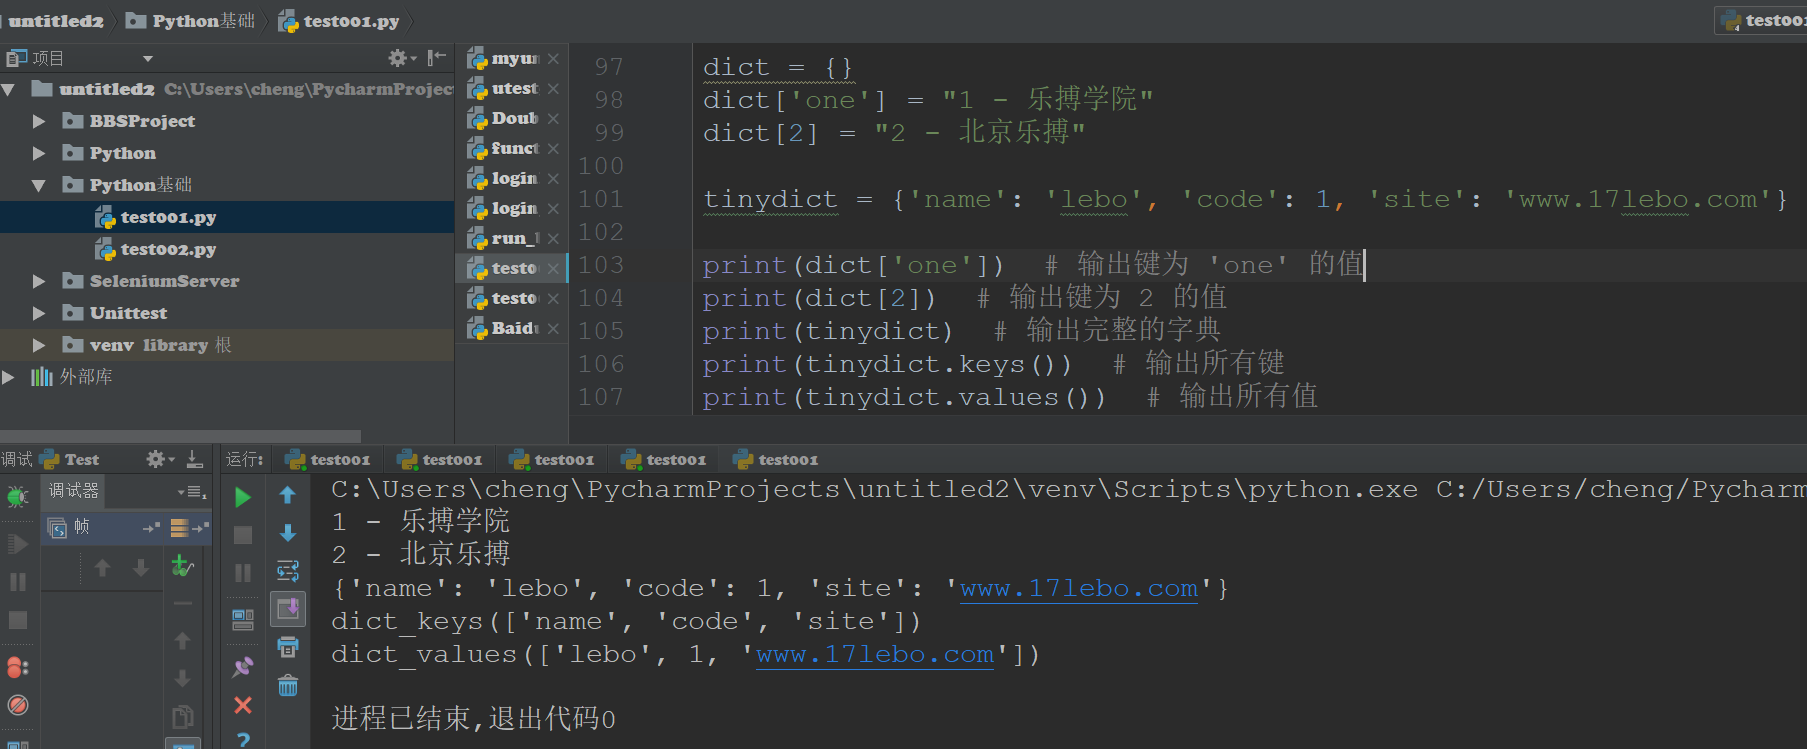Place cursor on line 101 tinydict code
Viewport: 1807px width, 749px height.
pyautogui.click(x=1244, y=199)
